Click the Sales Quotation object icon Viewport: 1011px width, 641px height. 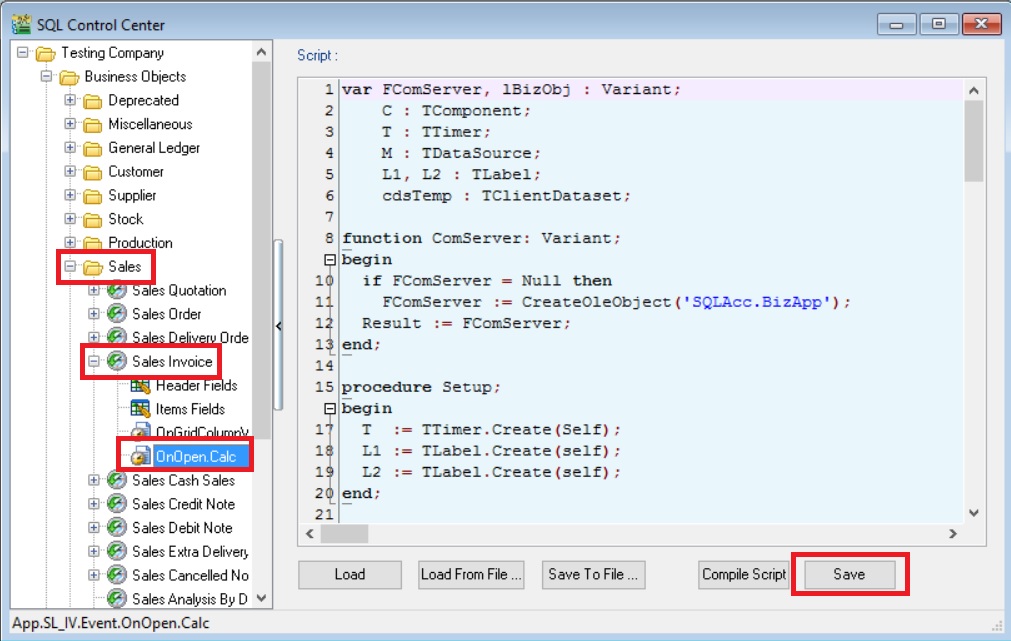(x=117, y=290)
